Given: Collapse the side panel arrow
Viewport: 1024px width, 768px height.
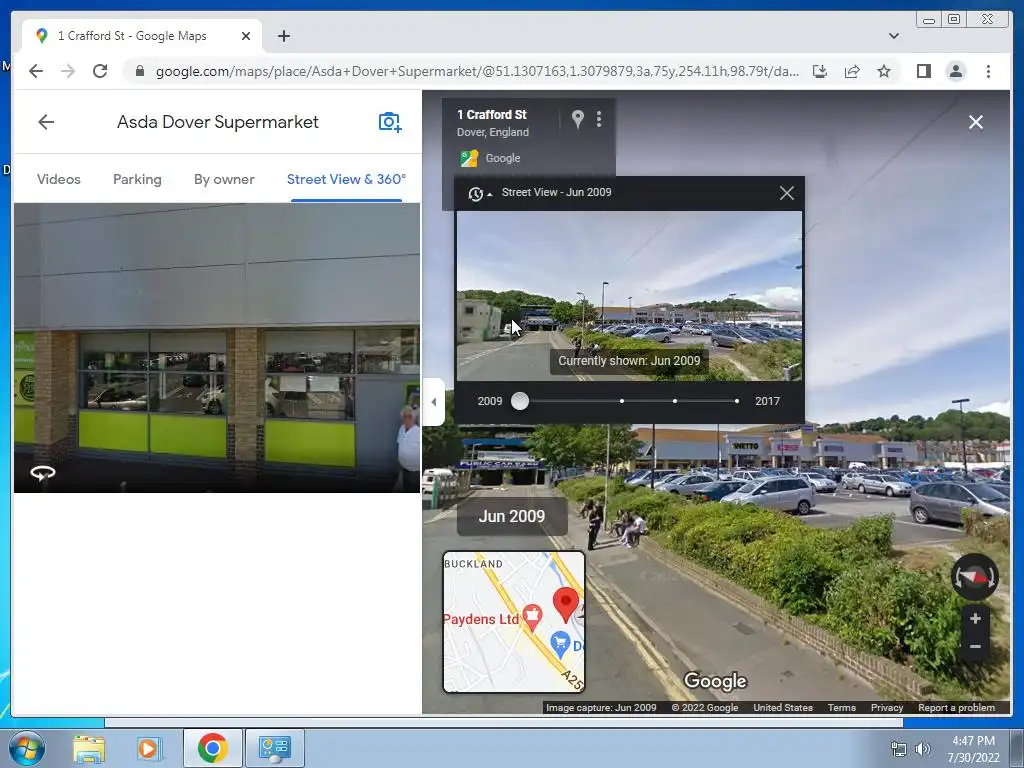Looking at the screenshot, I should click(434, 402).
